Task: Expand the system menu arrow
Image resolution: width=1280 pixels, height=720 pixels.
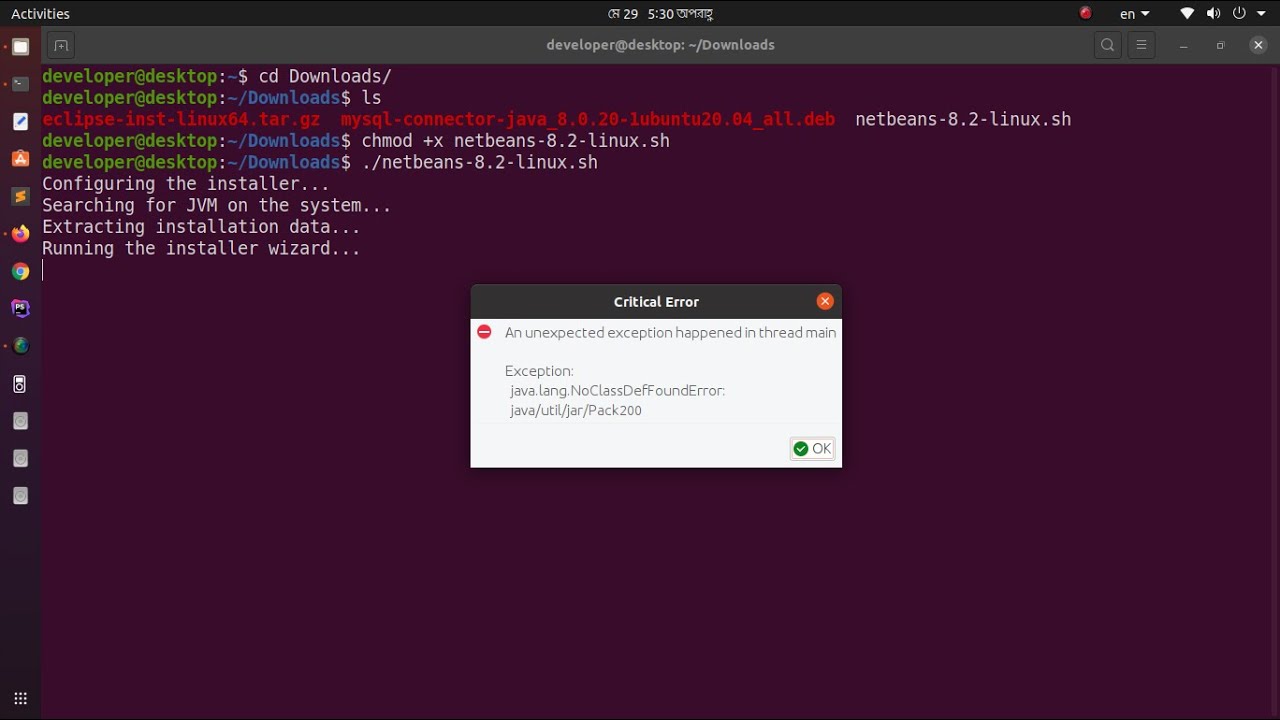Action: 1259,14
